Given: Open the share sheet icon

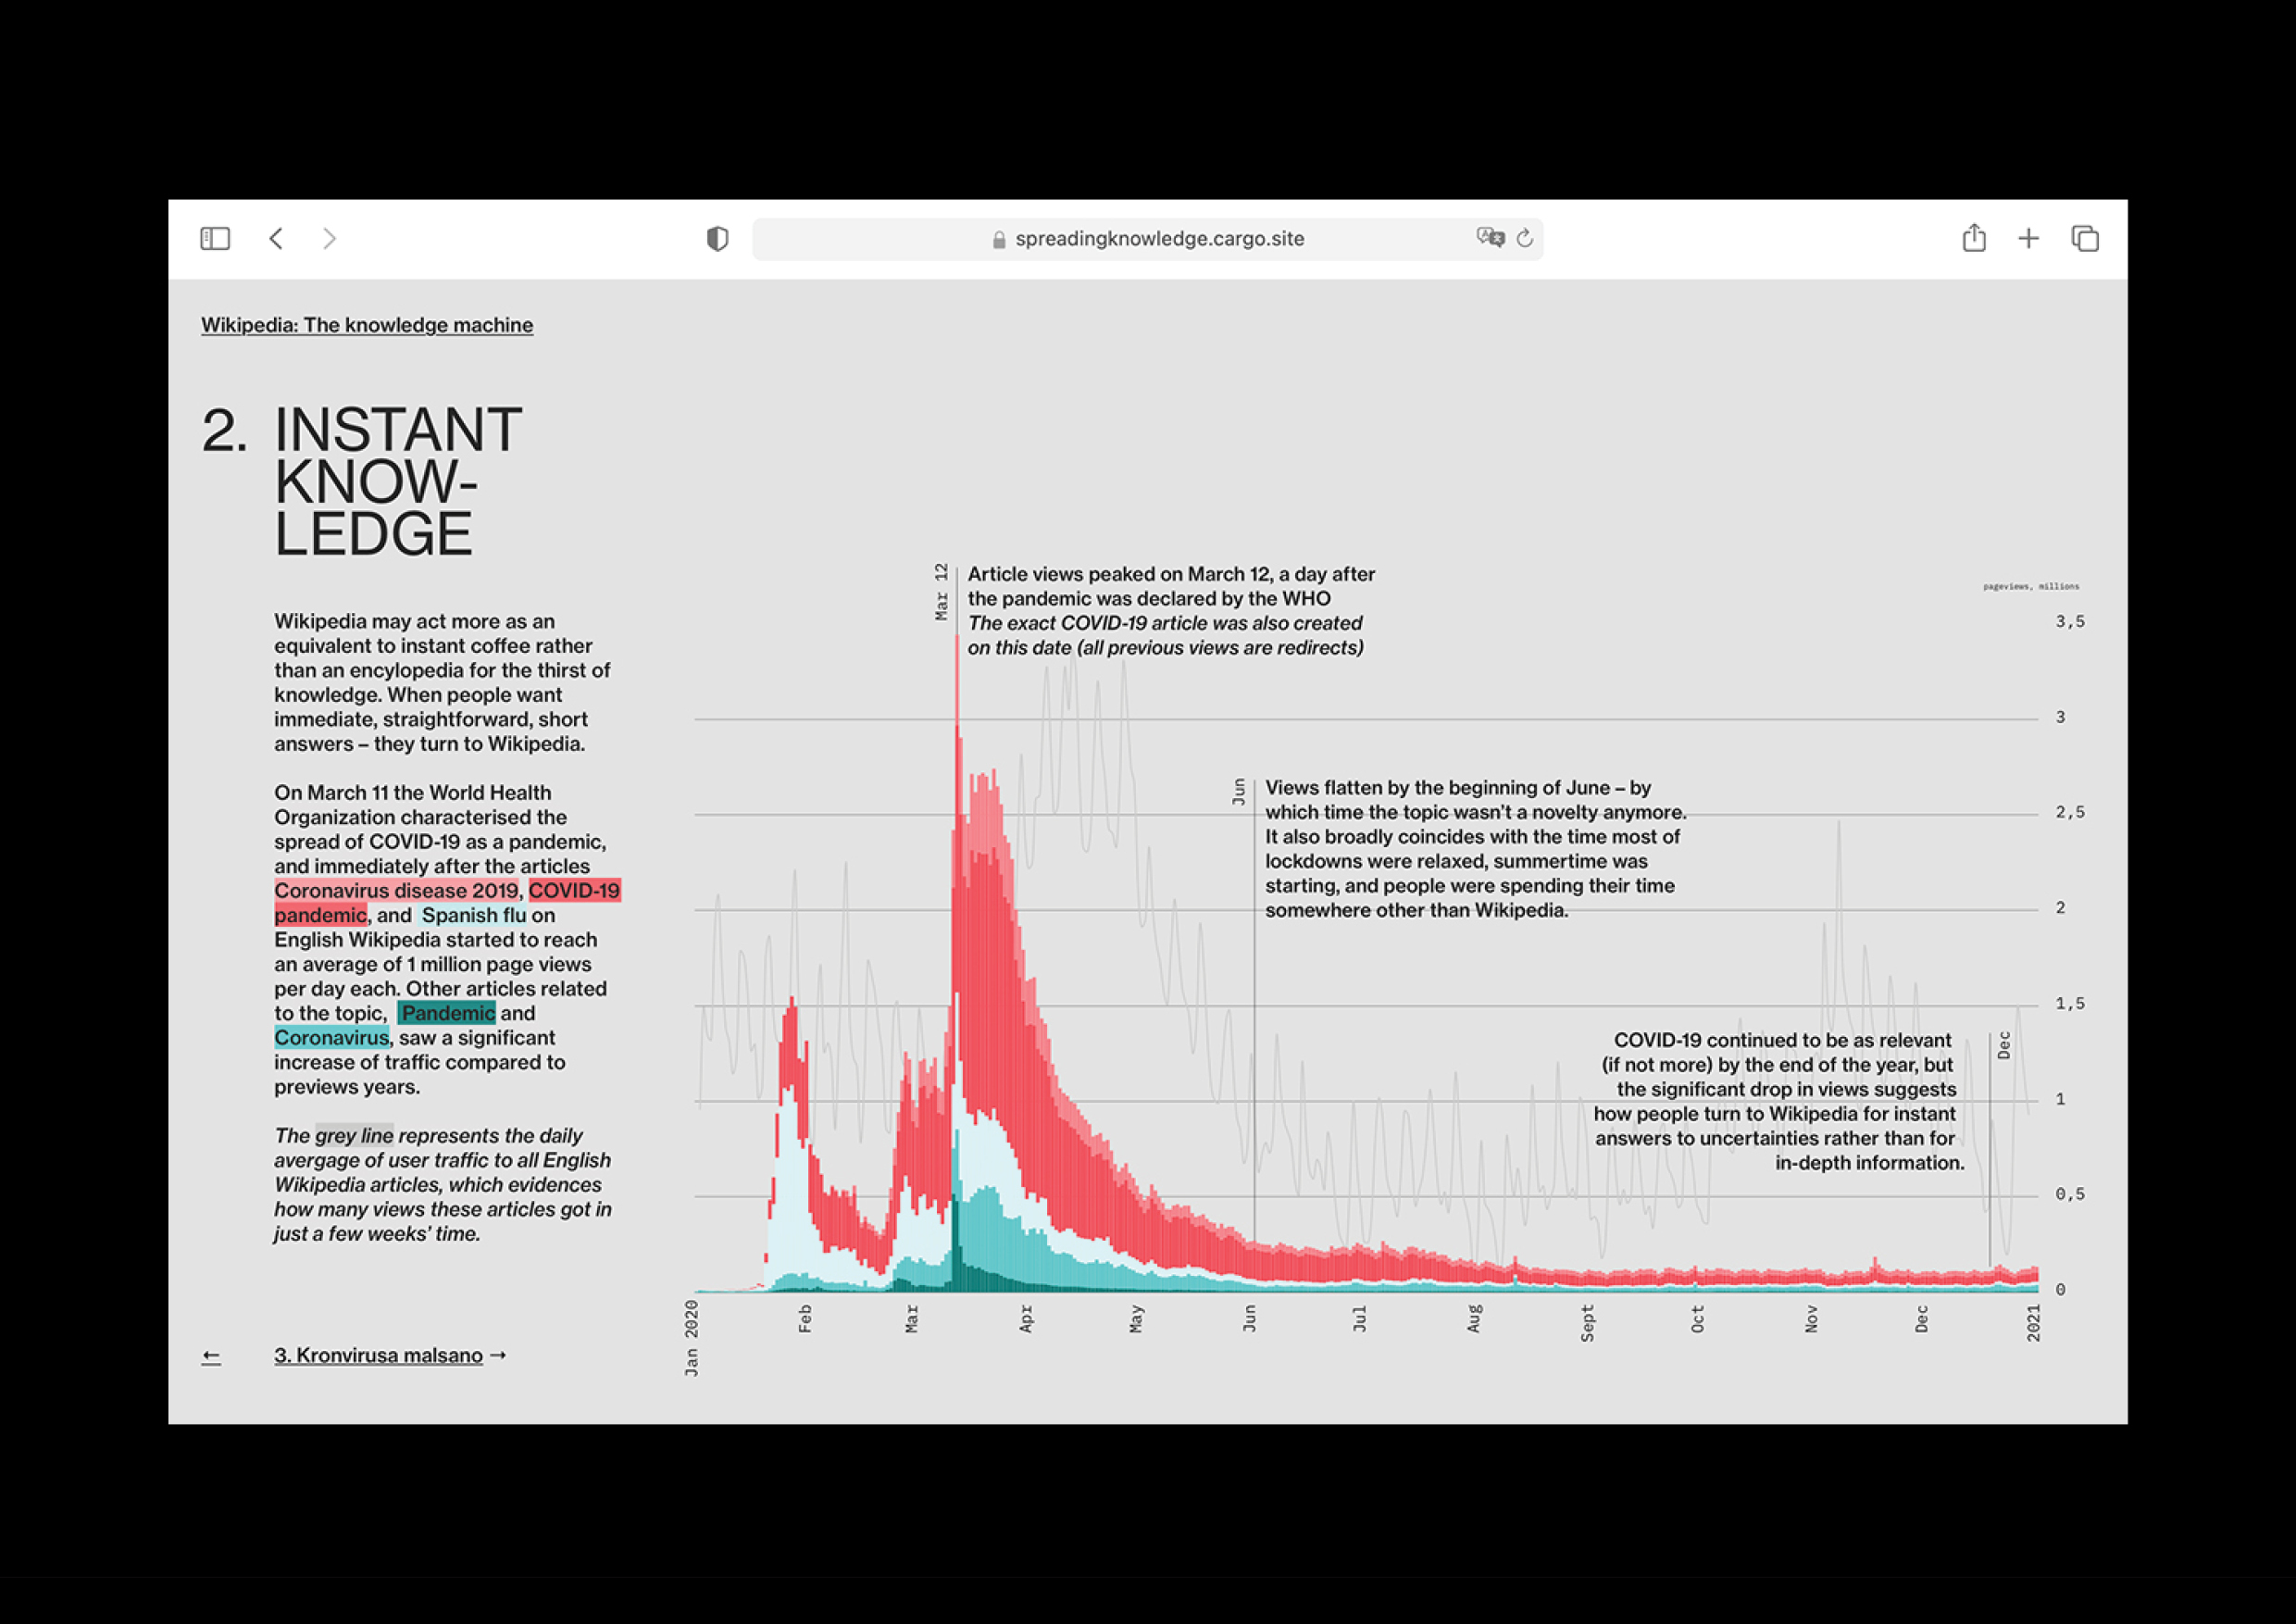Looking at the screenshot, I should 1973,238.
